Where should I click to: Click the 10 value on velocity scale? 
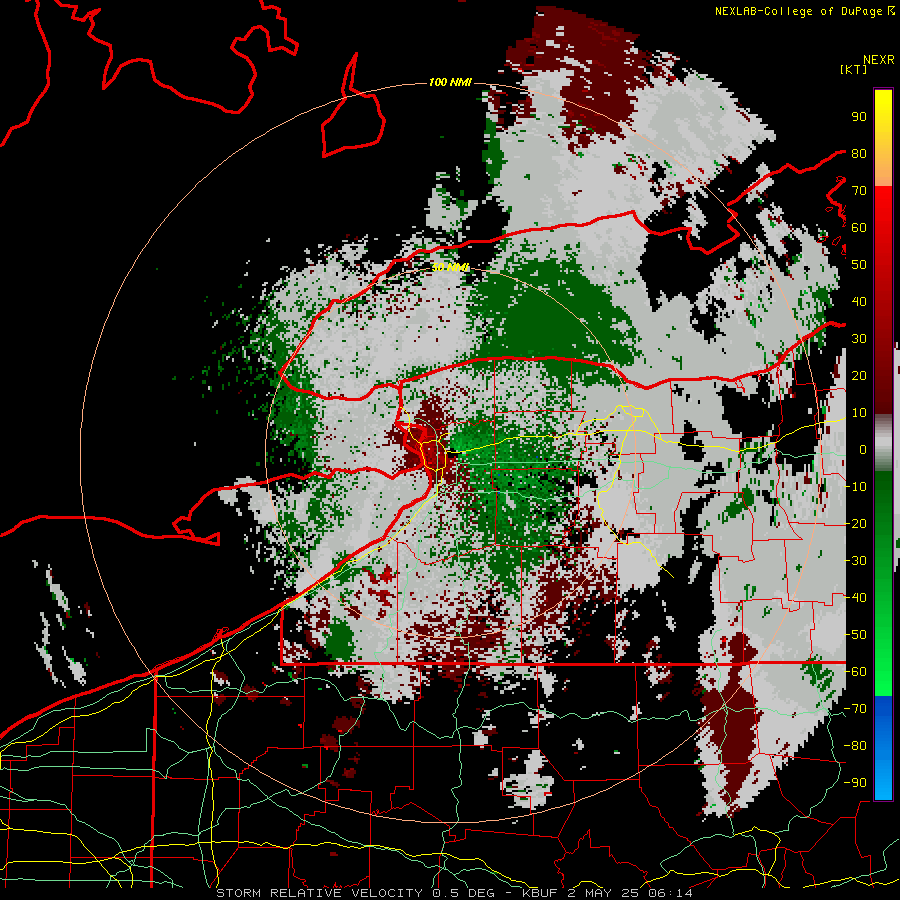click(x=859, y=413)
